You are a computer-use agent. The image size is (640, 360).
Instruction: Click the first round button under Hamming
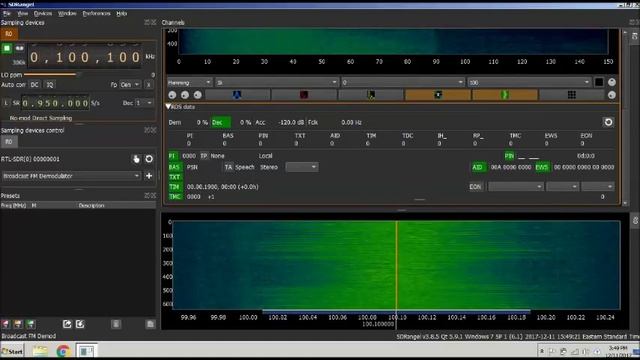click(x=172, y=95)
